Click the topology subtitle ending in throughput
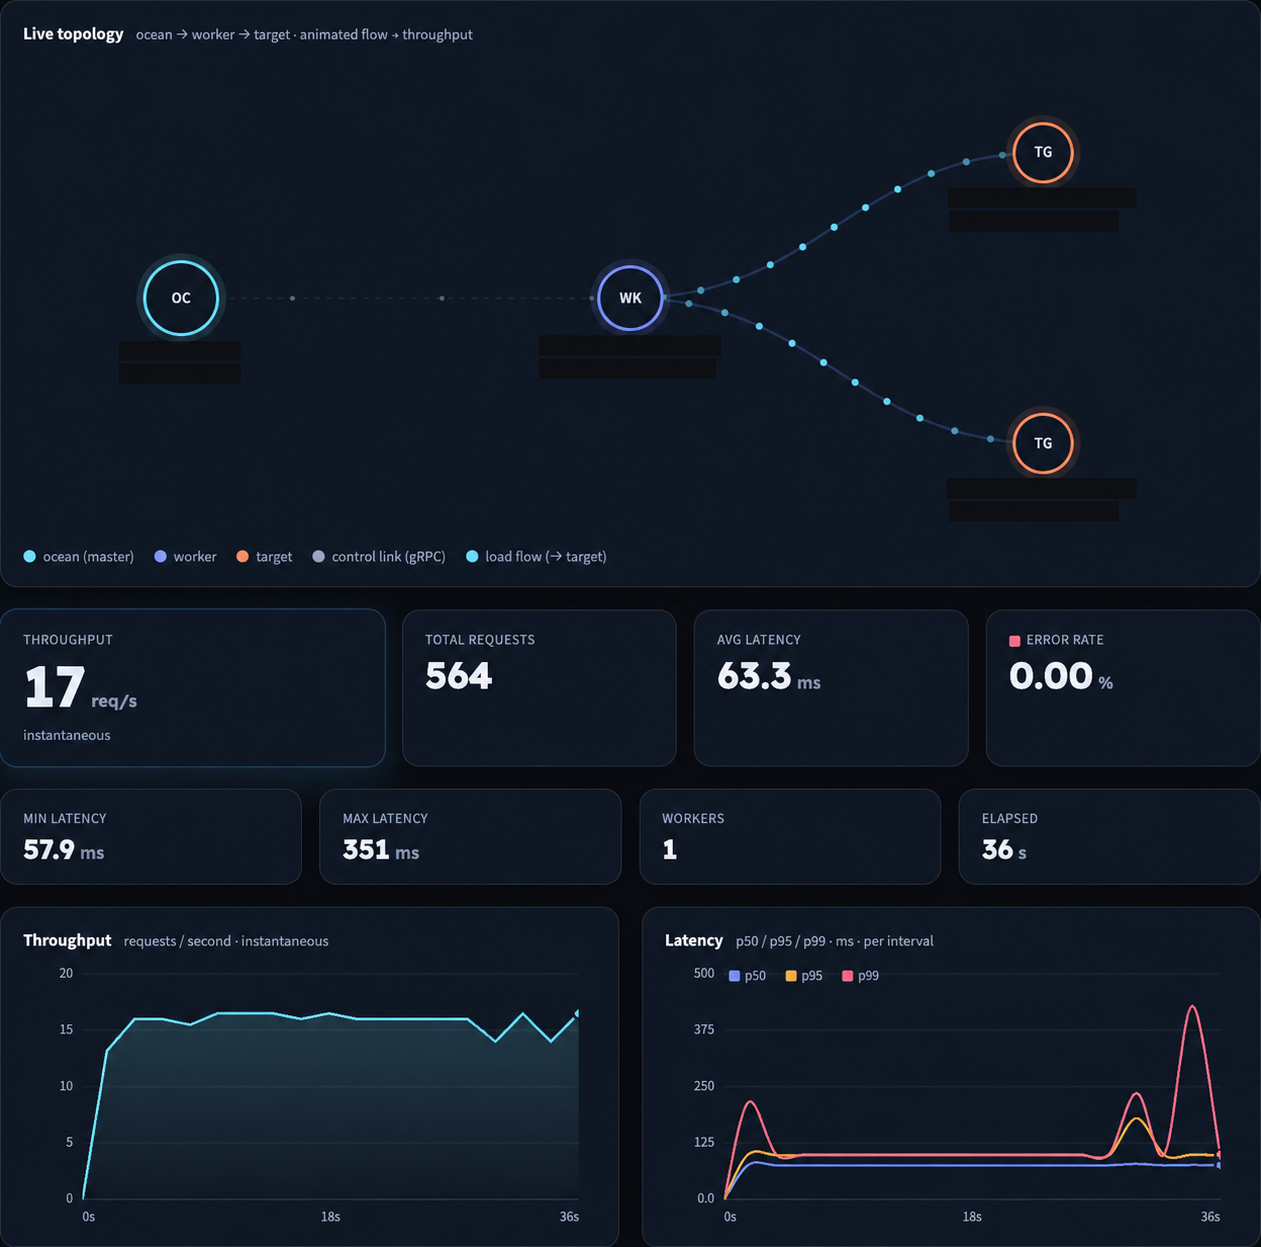 pyautogui.click(x=304, y=34)
